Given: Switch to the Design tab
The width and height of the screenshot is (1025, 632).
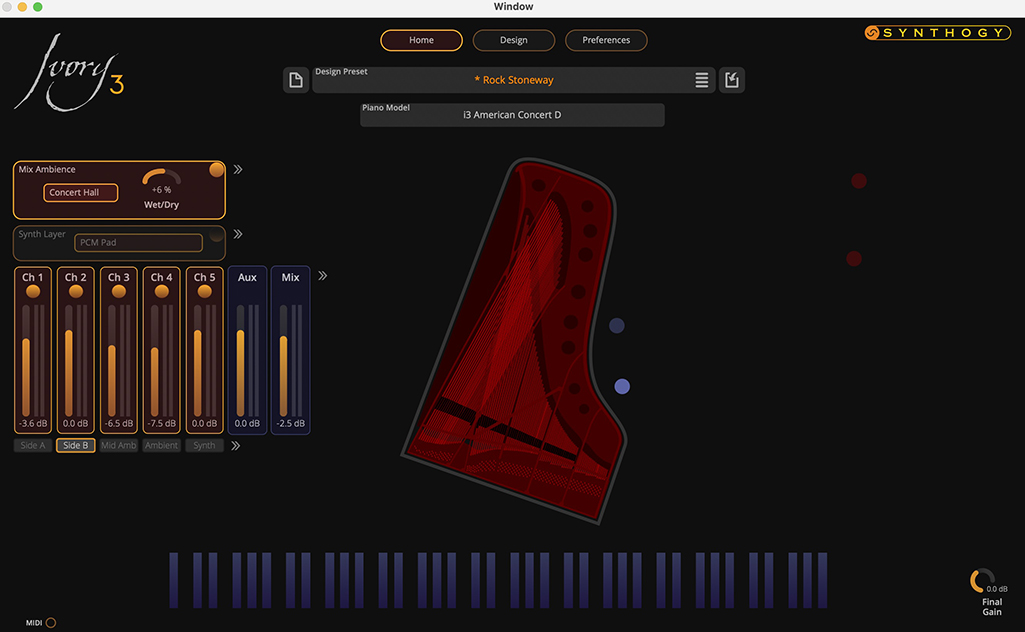Looking at the screenshot, I should (513, 40).
